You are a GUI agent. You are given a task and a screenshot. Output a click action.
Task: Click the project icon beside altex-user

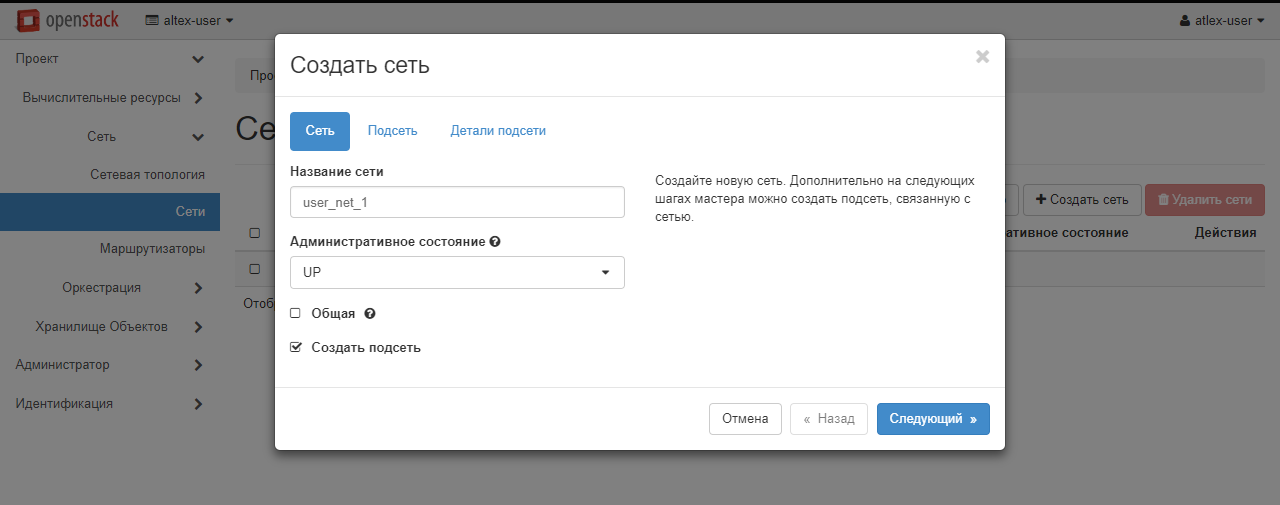[152, 20]
